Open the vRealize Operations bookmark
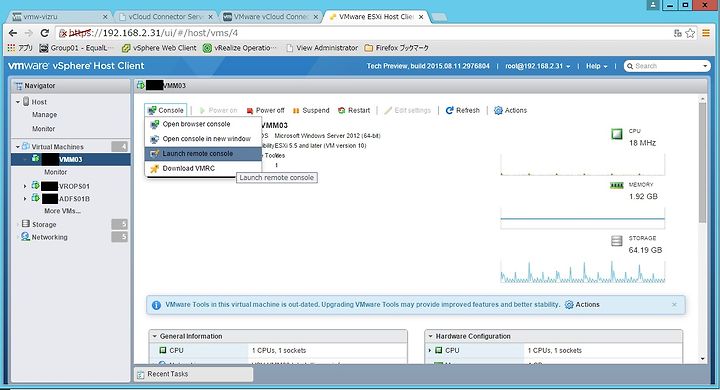720x390 pixels. point(240,48)
